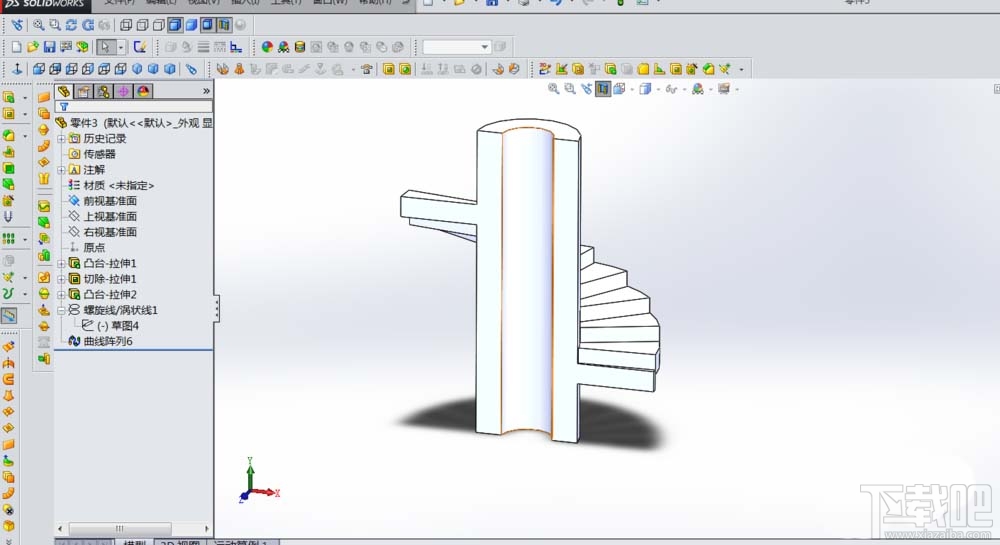Switch to the PropertyManager tab
The image size is (1000, 545).
(x=84, y=91)
